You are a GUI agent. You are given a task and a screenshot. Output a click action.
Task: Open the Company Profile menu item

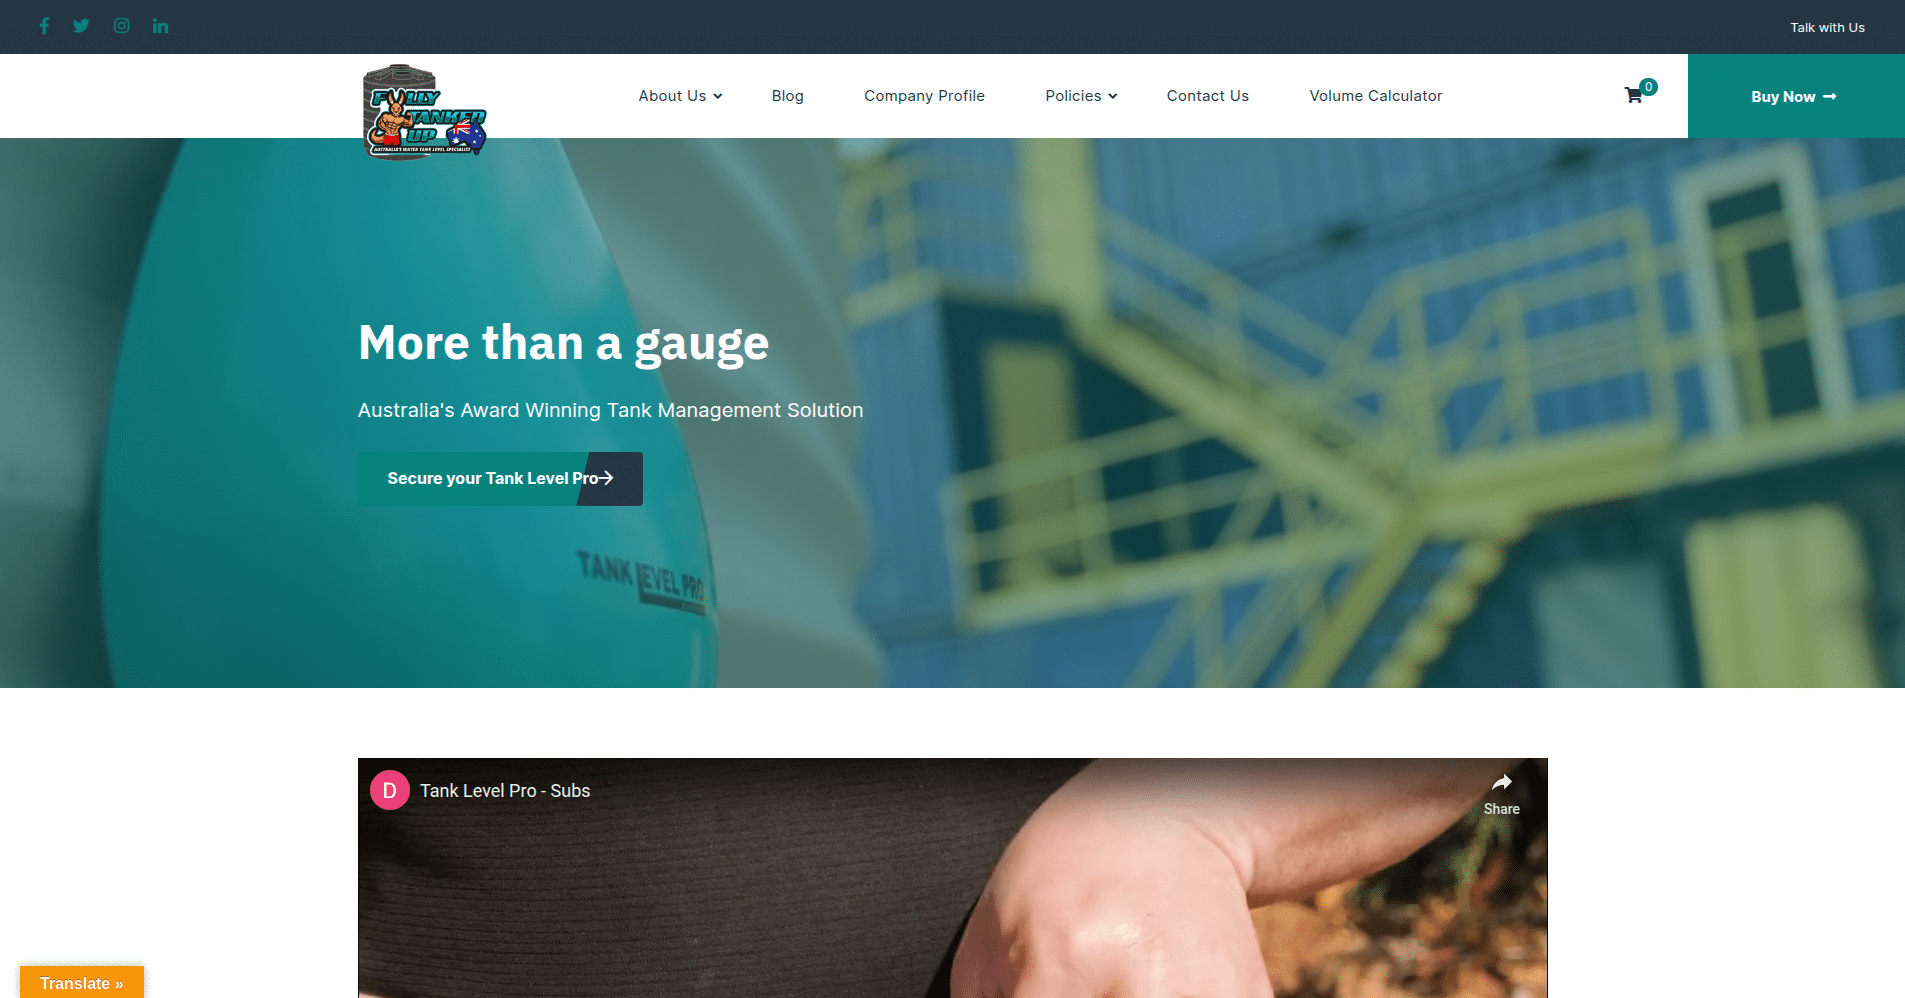(x=924, y=96)
